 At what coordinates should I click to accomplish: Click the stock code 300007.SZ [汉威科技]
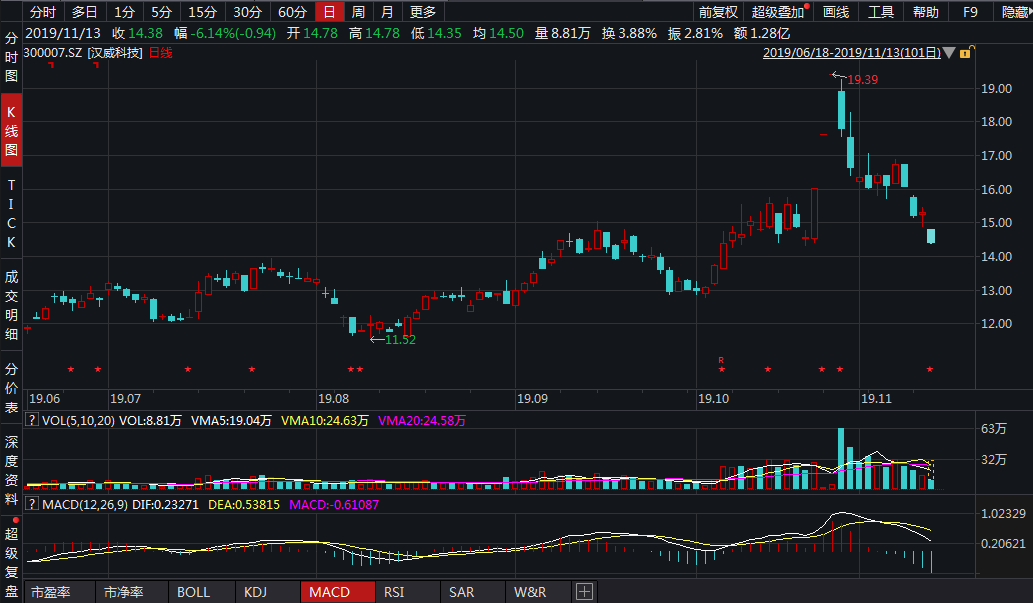[x=83, y=53]
